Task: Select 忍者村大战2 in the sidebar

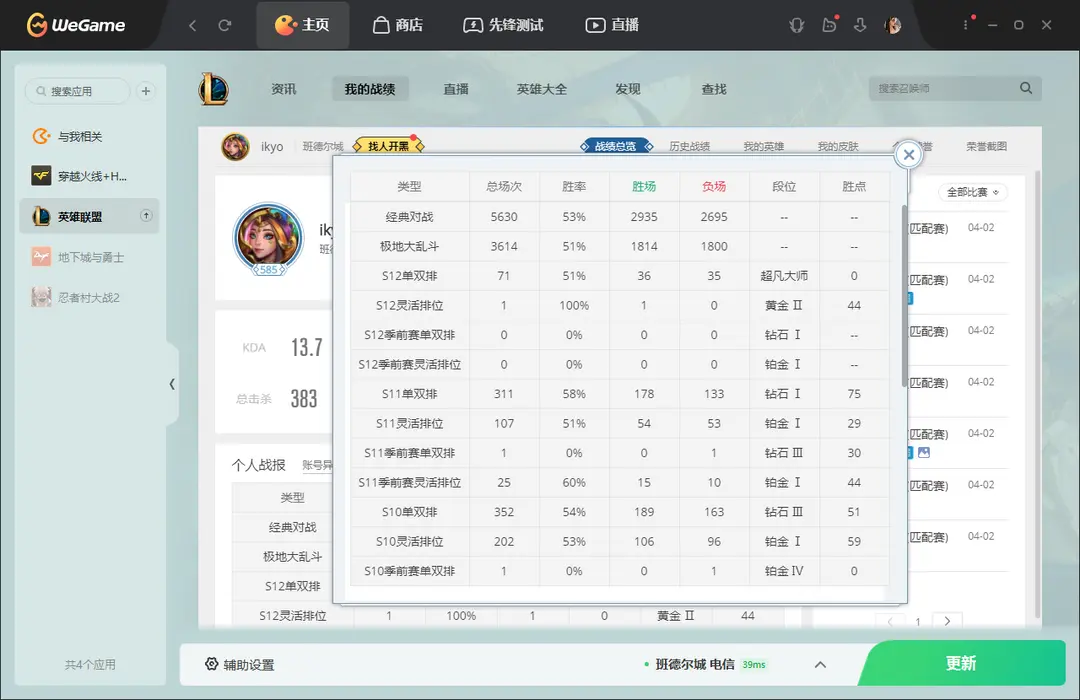Action: tap(90, 298)
